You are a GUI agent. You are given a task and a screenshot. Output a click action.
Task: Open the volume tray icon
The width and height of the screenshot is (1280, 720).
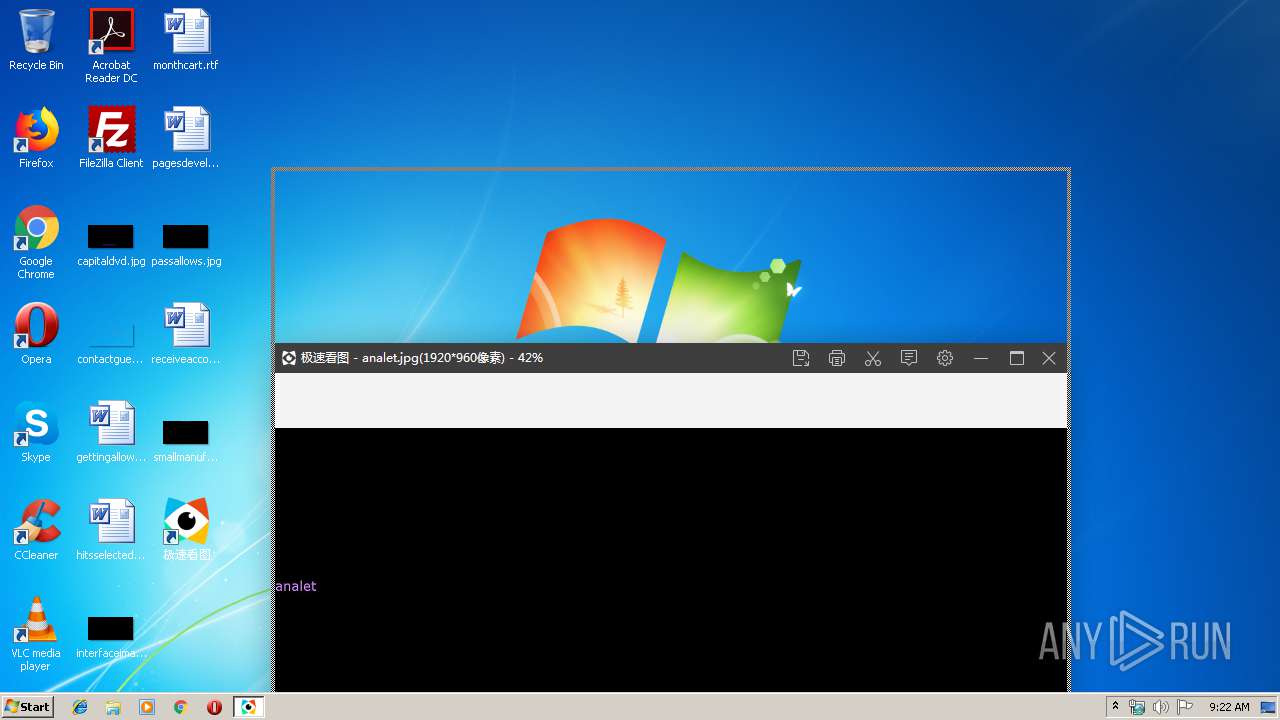[1161, 707]
